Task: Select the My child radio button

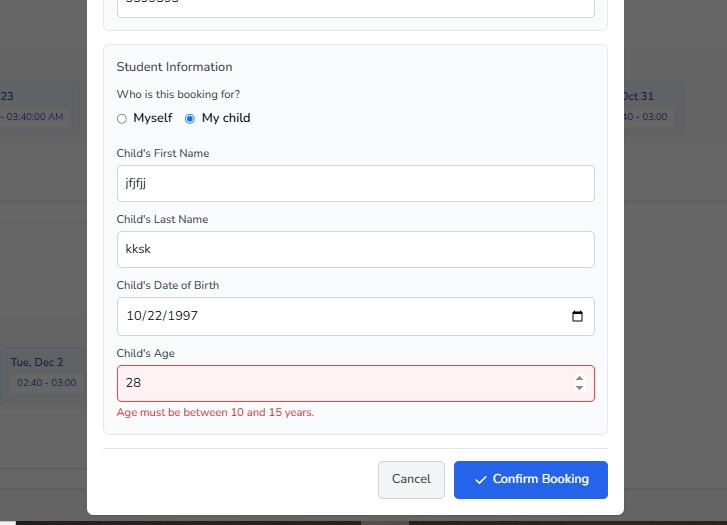Action: [190, 118]
